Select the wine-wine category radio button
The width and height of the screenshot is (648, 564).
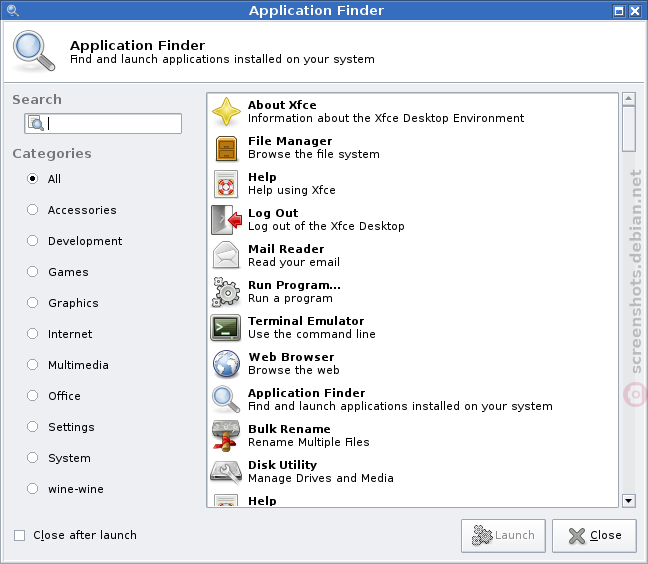(x=33, y=489)
